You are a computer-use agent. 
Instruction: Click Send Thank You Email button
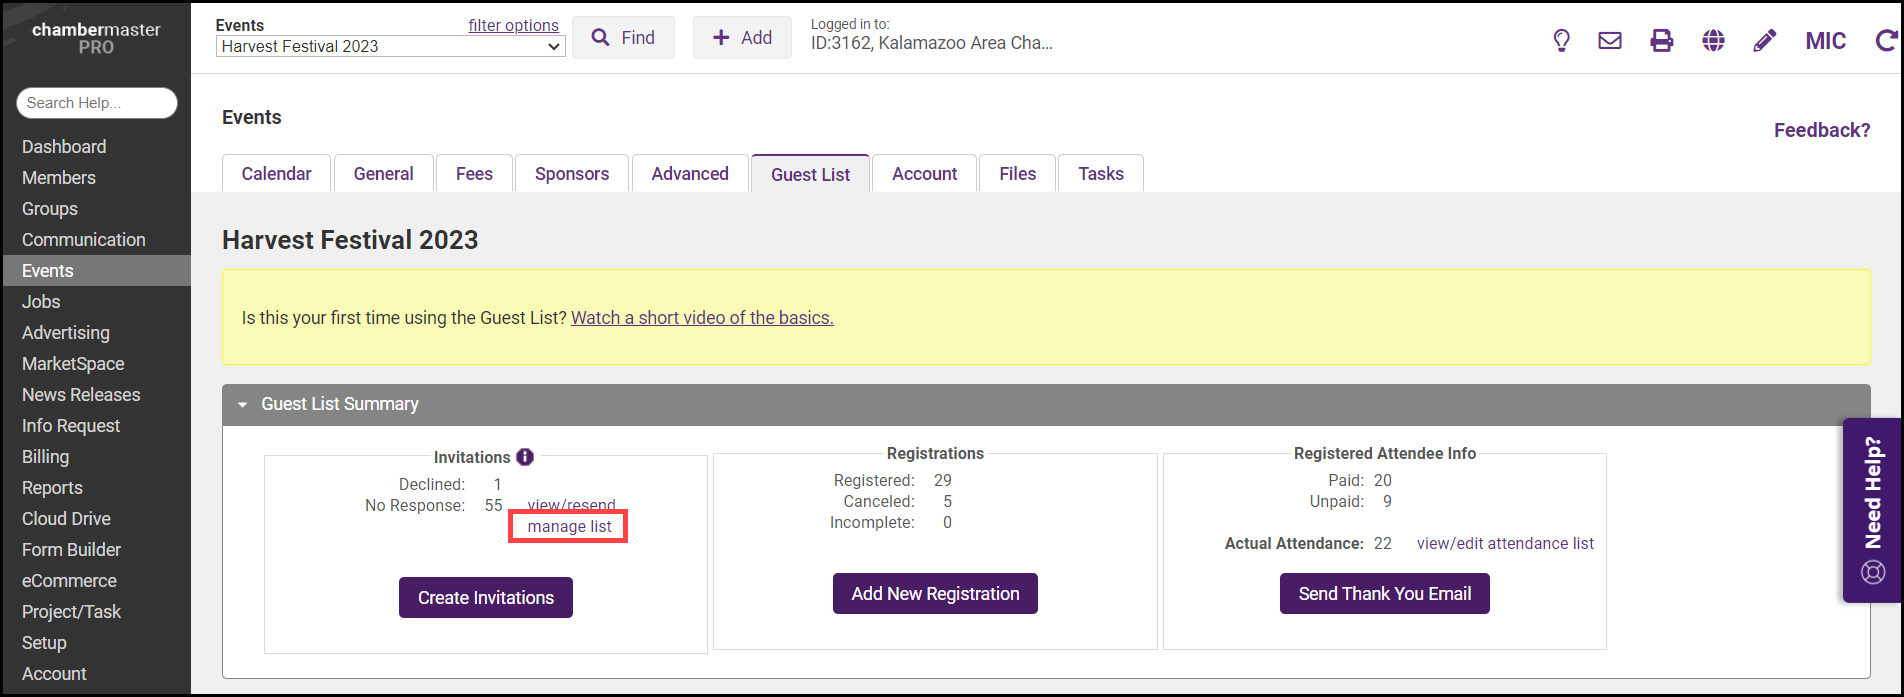(x=1384, y=594)
